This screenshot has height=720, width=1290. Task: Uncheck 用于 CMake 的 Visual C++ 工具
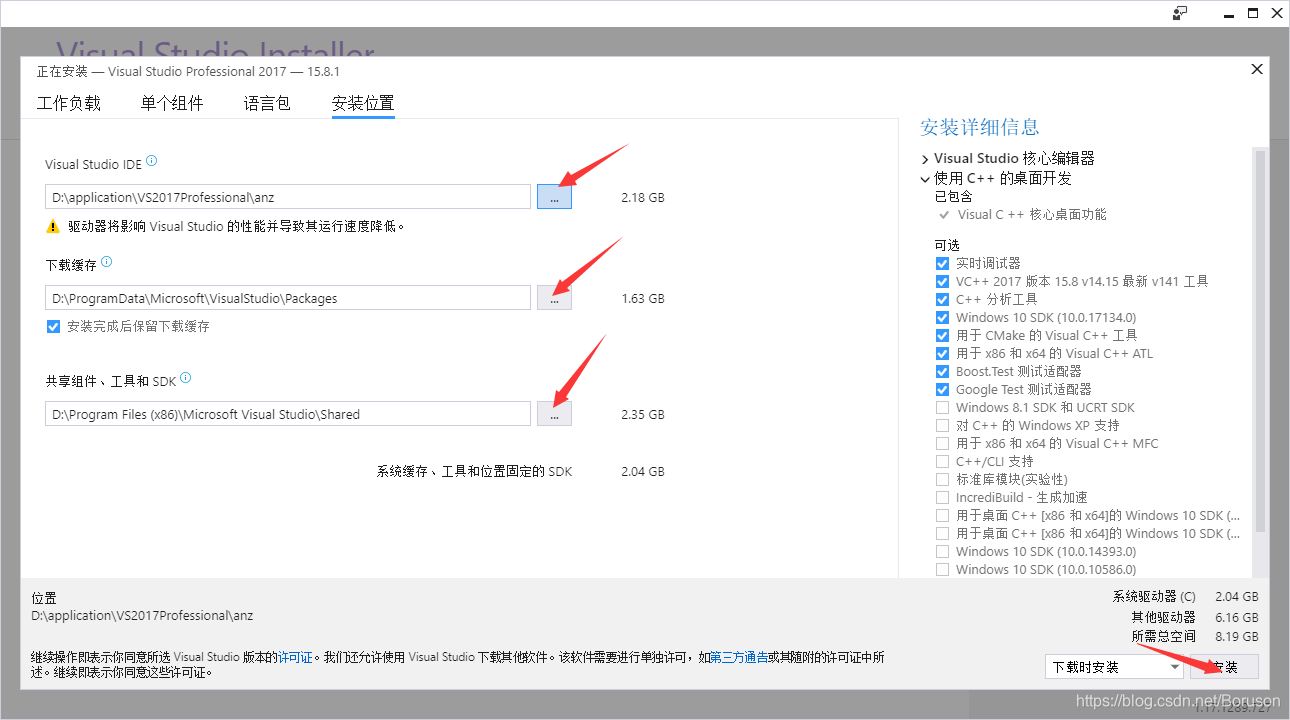[x=942, y=335]
